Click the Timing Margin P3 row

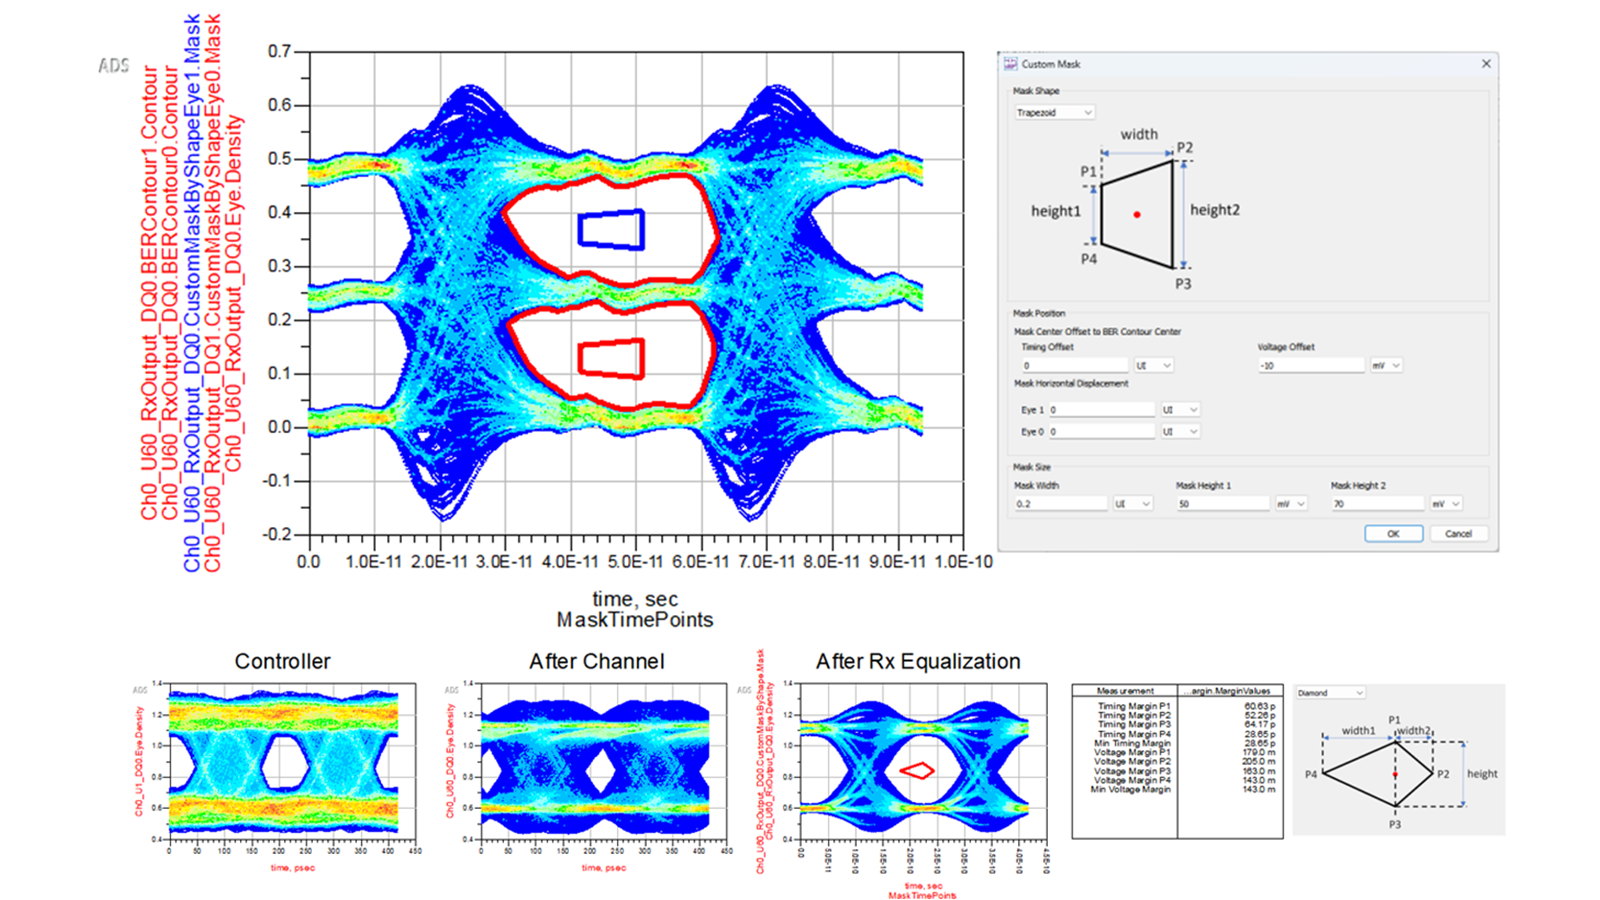1177,724
